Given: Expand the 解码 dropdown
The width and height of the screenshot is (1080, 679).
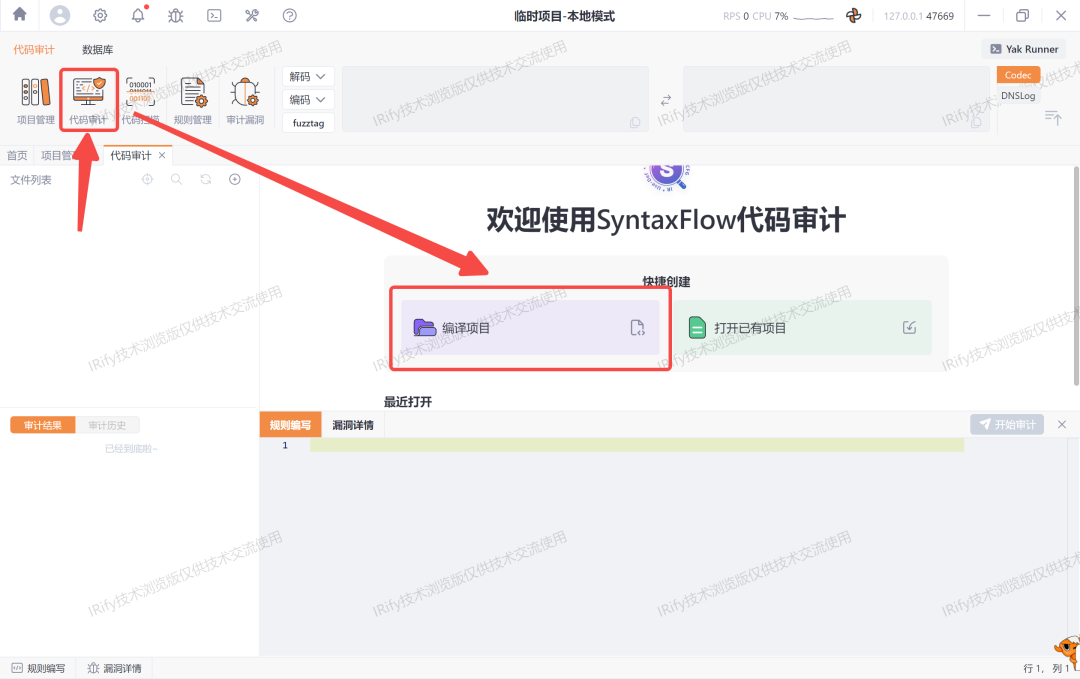Looking at the screenshot, I should pos(308,76).
